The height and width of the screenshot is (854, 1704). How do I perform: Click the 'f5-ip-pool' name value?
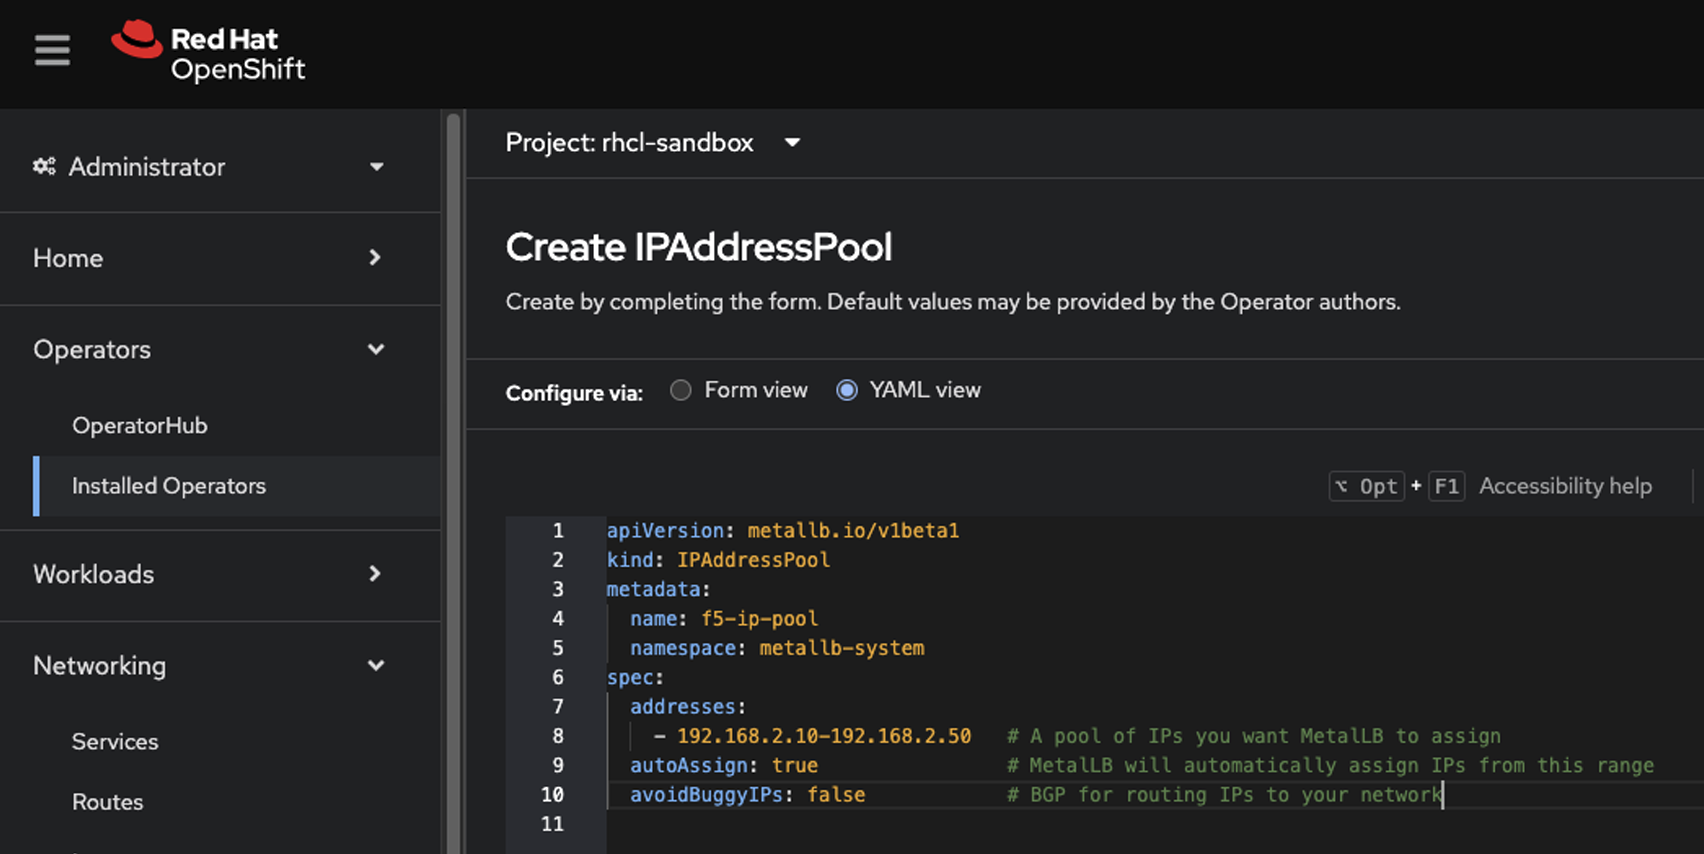pos(759,619)
